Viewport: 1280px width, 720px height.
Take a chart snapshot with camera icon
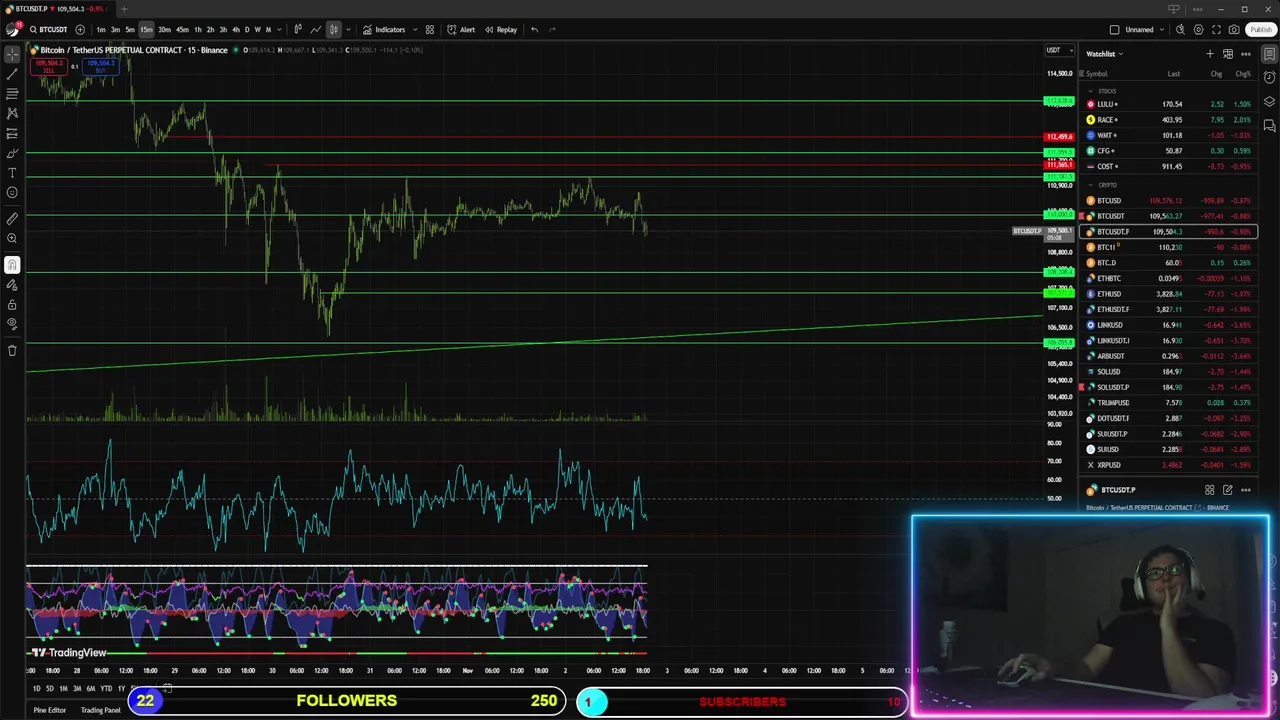[1235, 30]
